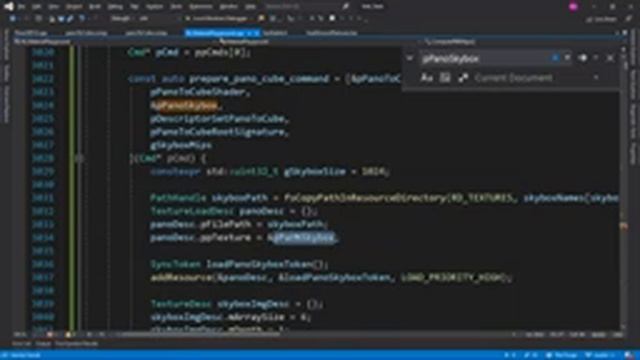Open the Find Symbol Results bottom tab
This screenshot has width=640, height=360.
[x=76, y=344]
